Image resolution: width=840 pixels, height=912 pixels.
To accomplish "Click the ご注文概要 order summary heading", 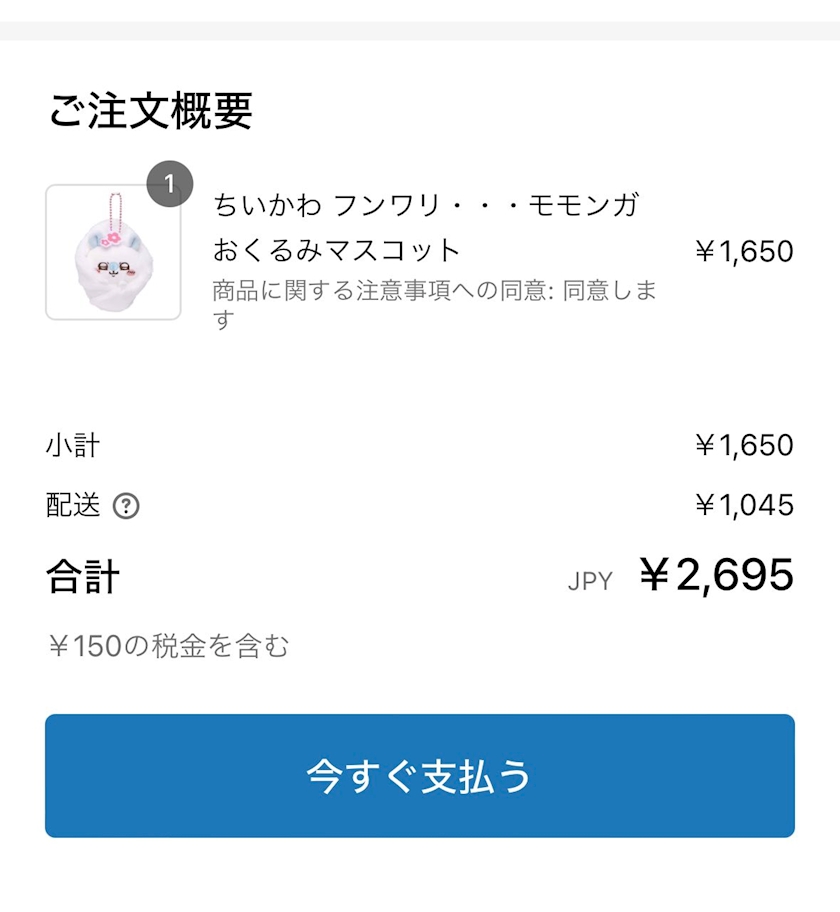I will [150, 111].
